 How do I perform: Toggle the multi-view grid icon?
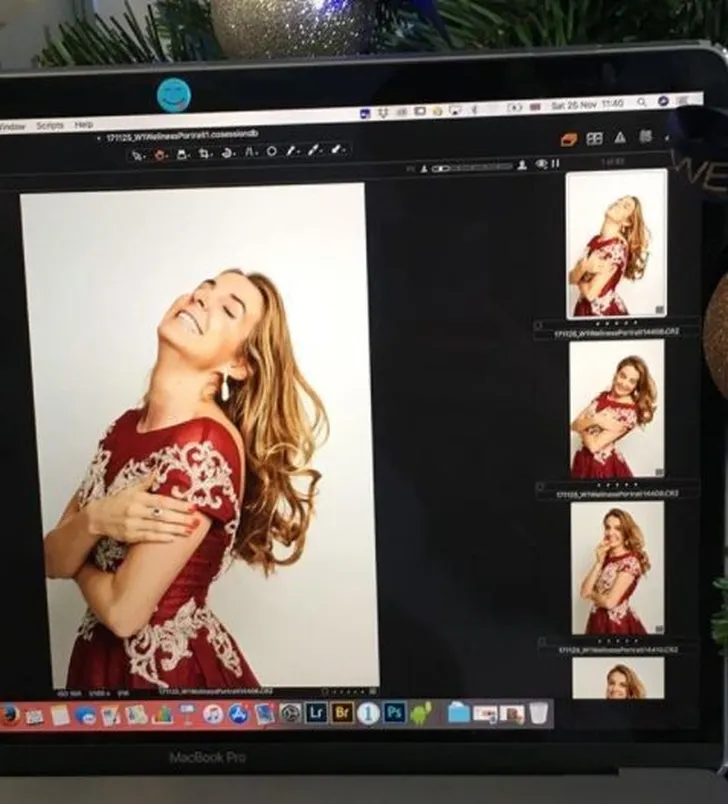tap(594, 138)
